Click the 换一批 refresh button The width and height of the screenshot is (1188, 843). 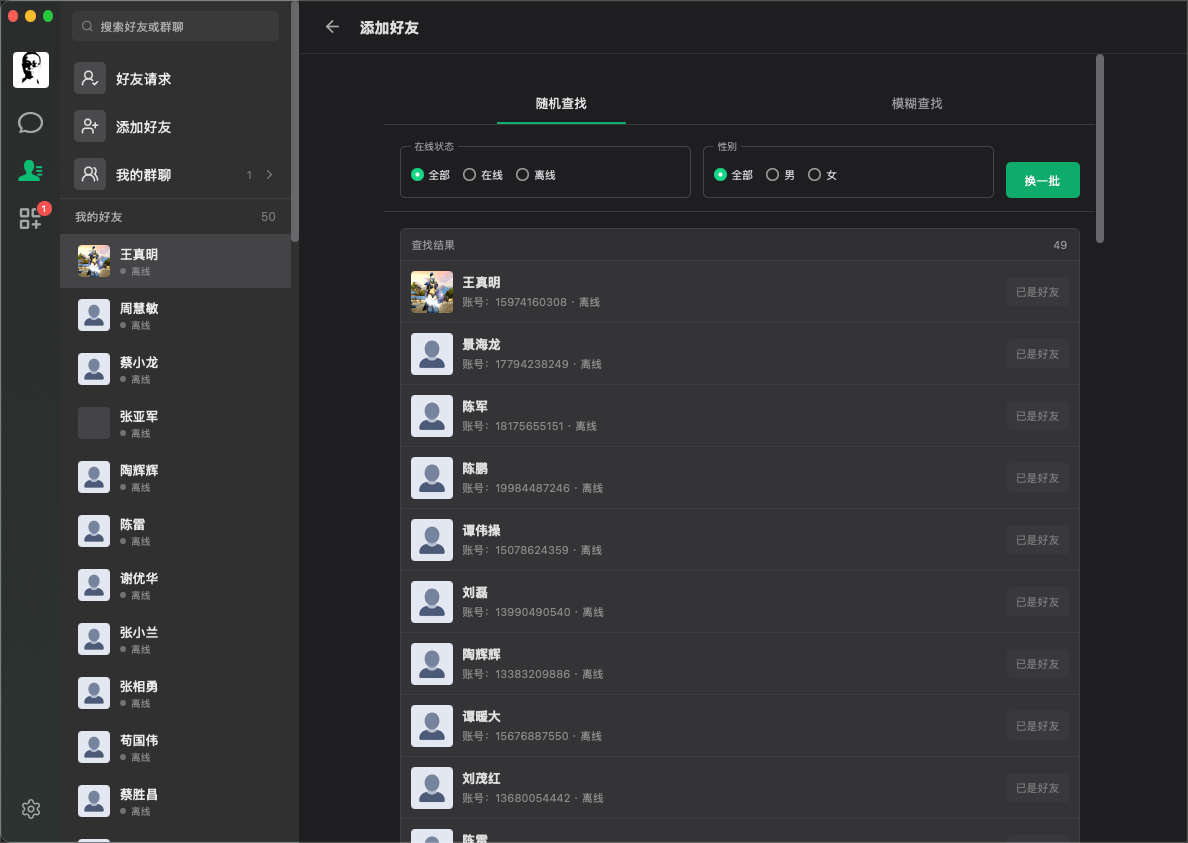[1043, 180]
